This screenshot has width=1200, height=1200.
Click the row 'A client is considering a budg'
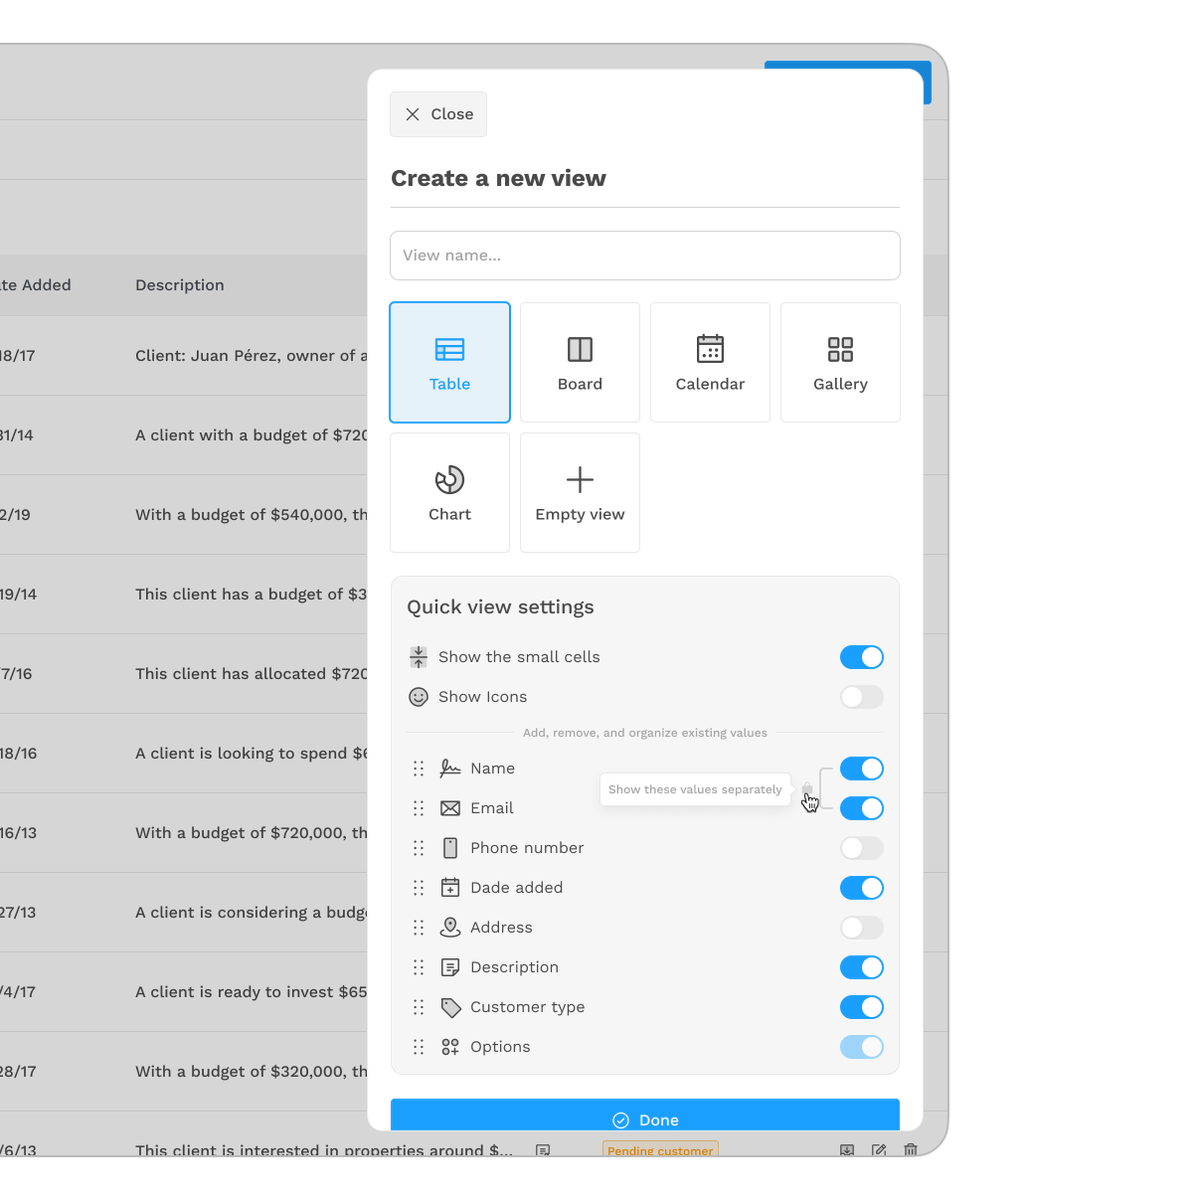tap(184, 913)
